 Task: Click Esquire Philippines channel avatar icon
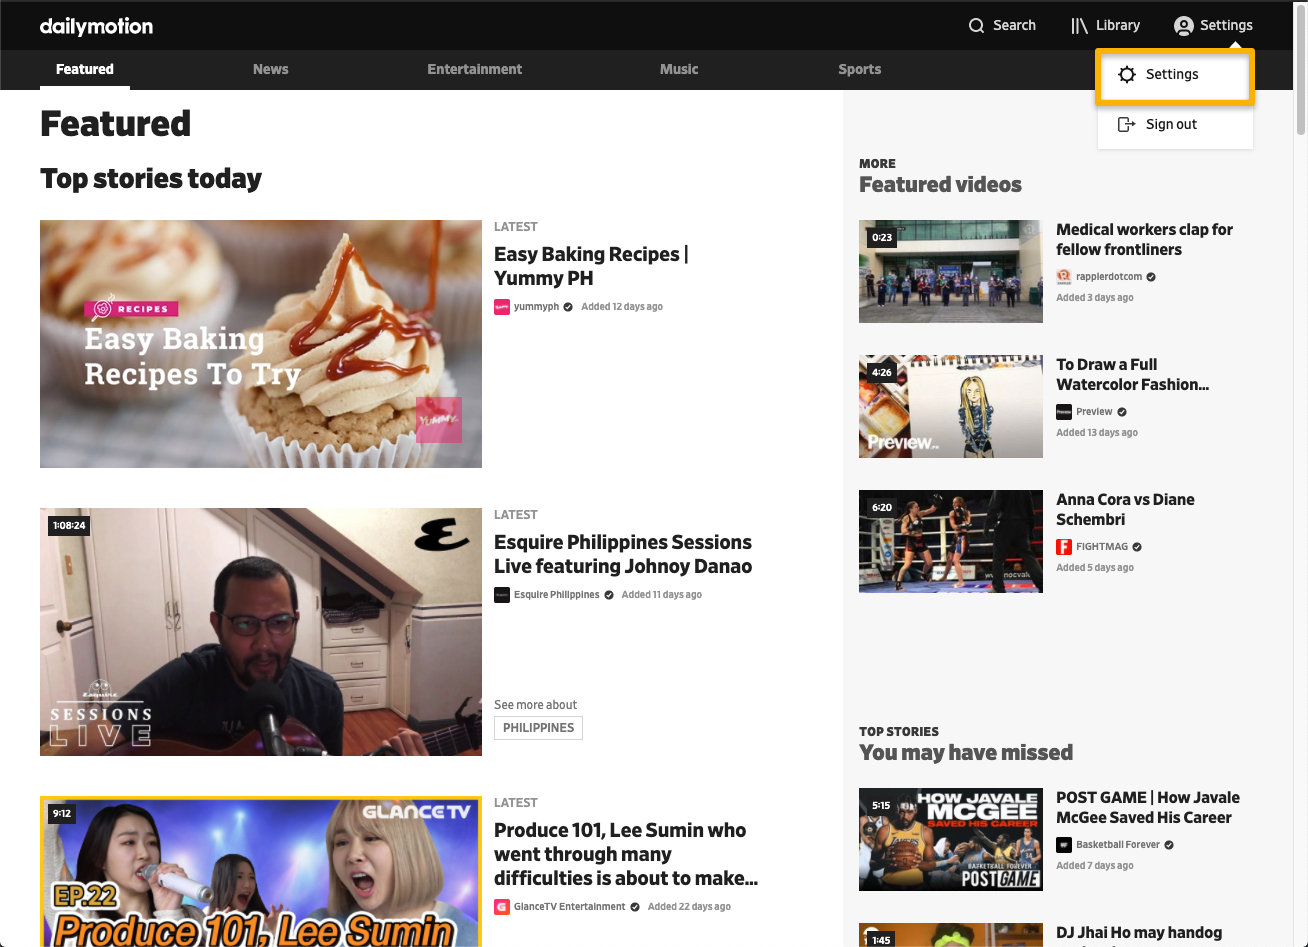click(x=502, y=595)
